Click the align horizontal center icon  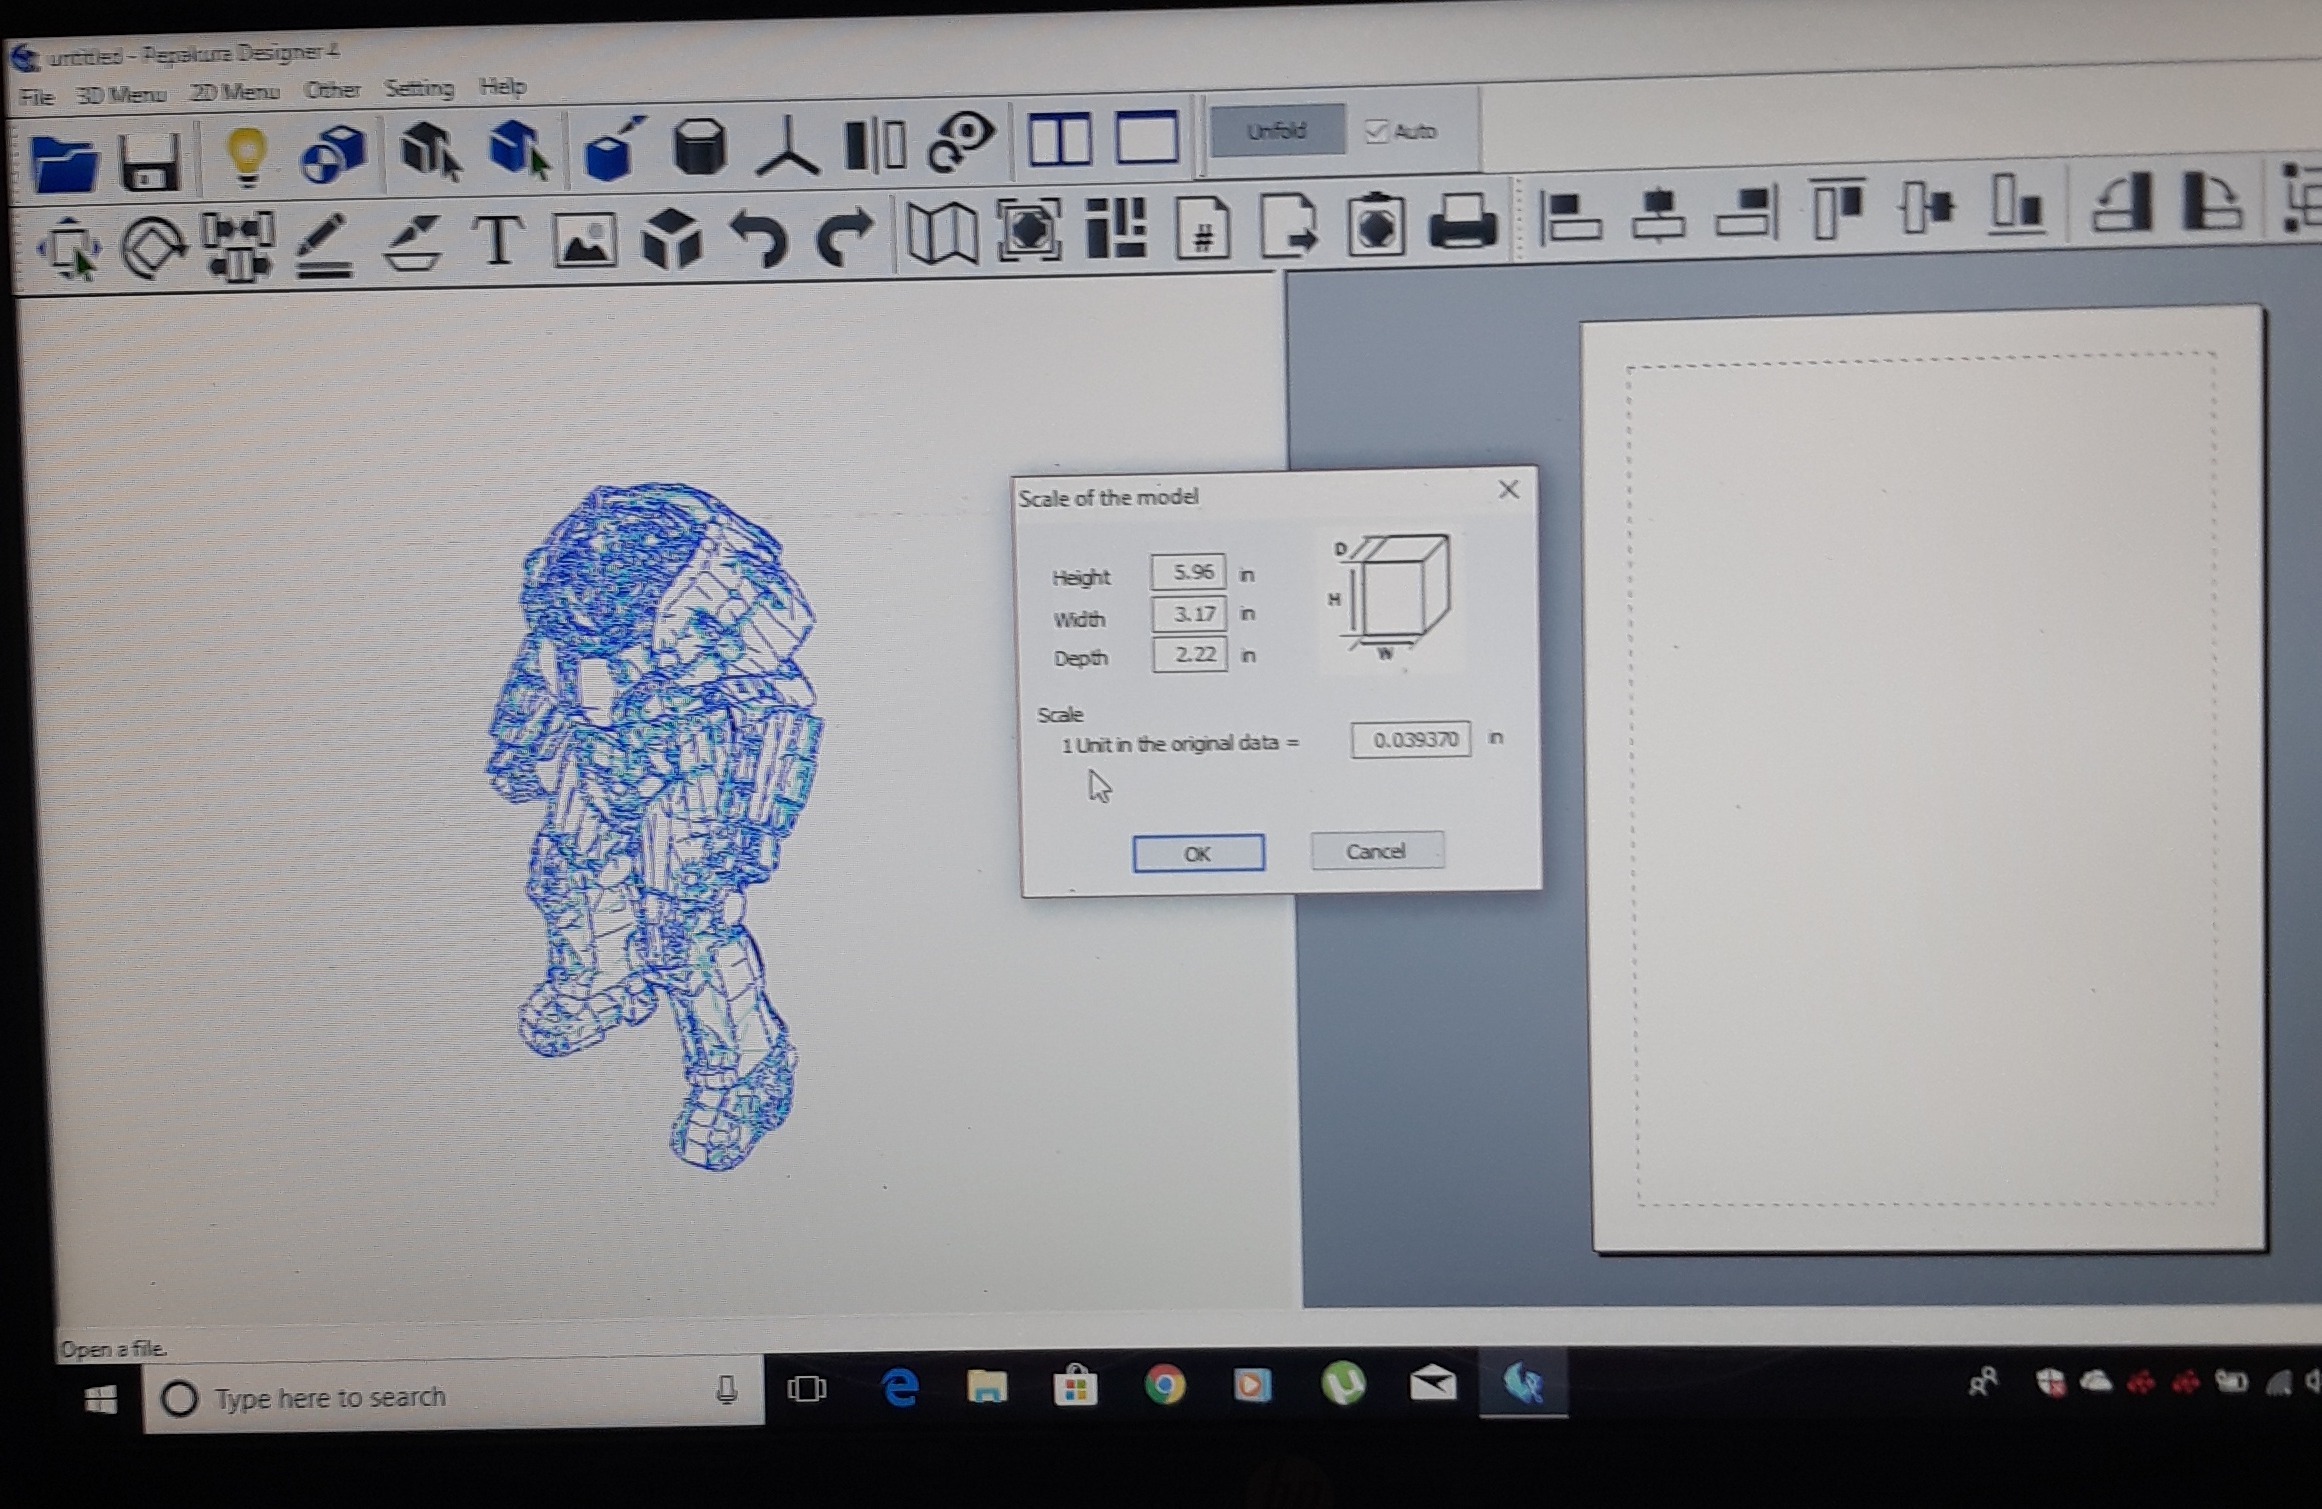pyautogui.click(x=1657, y=214)
